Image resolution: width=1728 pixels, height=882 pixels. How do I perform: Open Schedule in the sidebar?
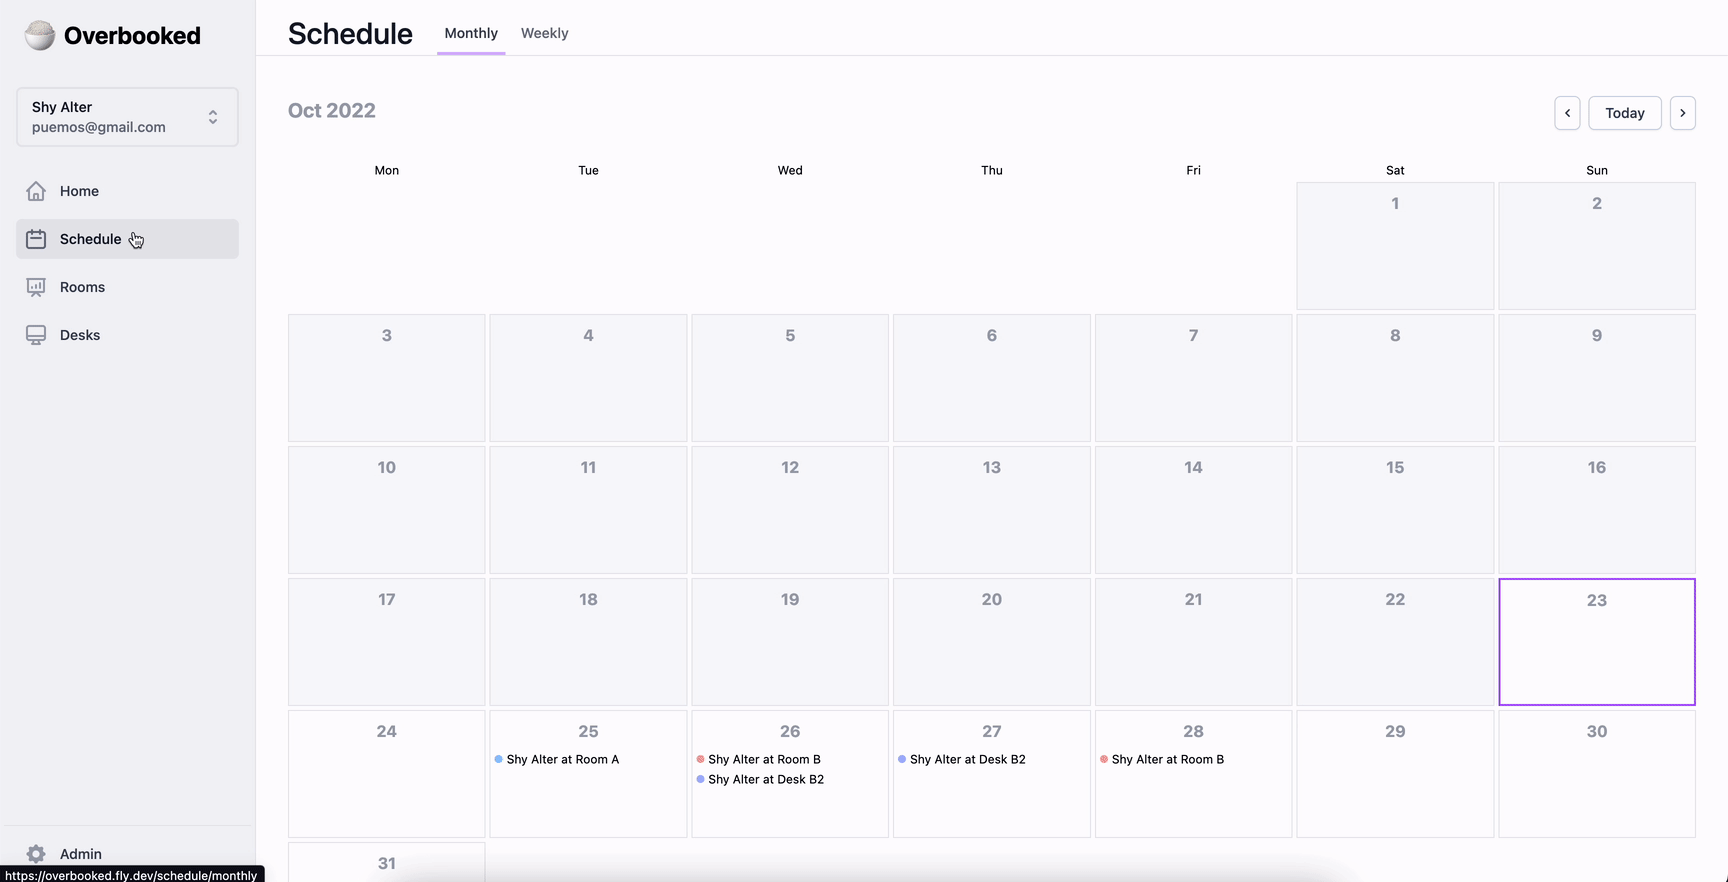(x=127, y=239)
